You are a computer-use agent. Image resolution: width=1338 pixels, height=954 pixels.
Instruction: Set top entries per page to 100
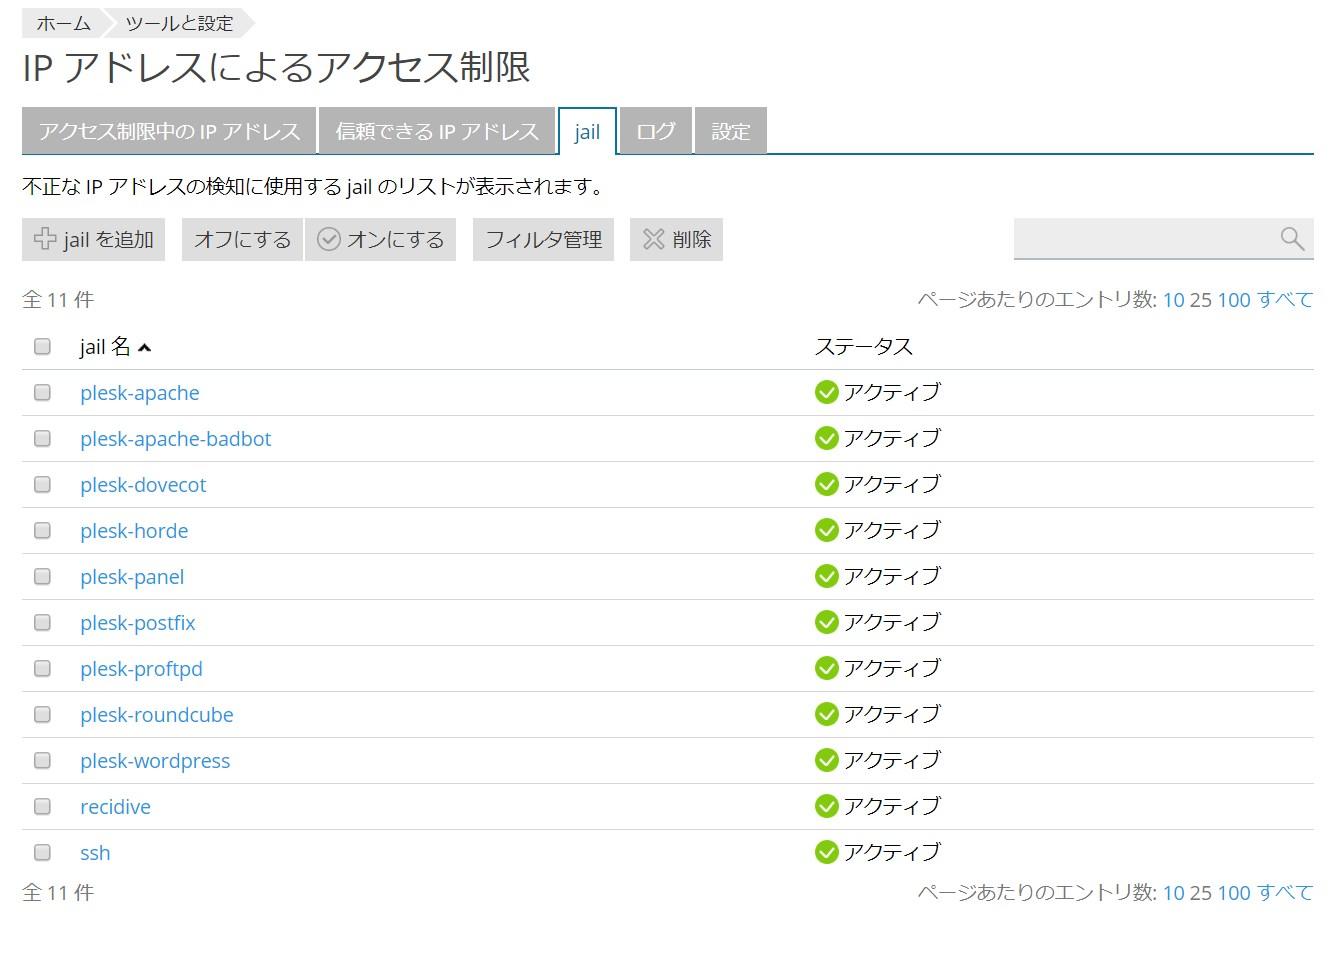(x=1234, y=300)
